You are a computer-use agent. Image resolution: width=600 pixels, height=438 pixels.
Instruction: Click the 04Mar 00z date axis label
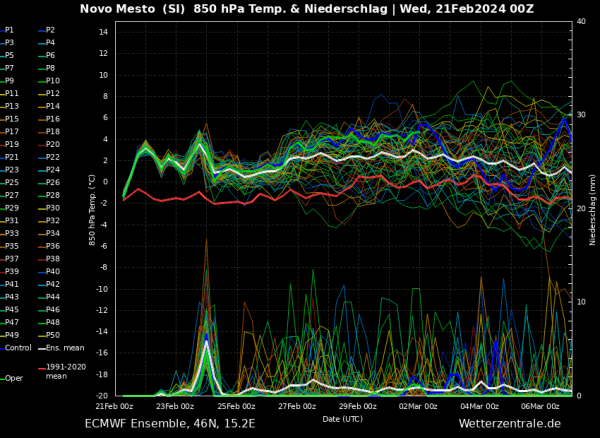[x=479, y=406]
